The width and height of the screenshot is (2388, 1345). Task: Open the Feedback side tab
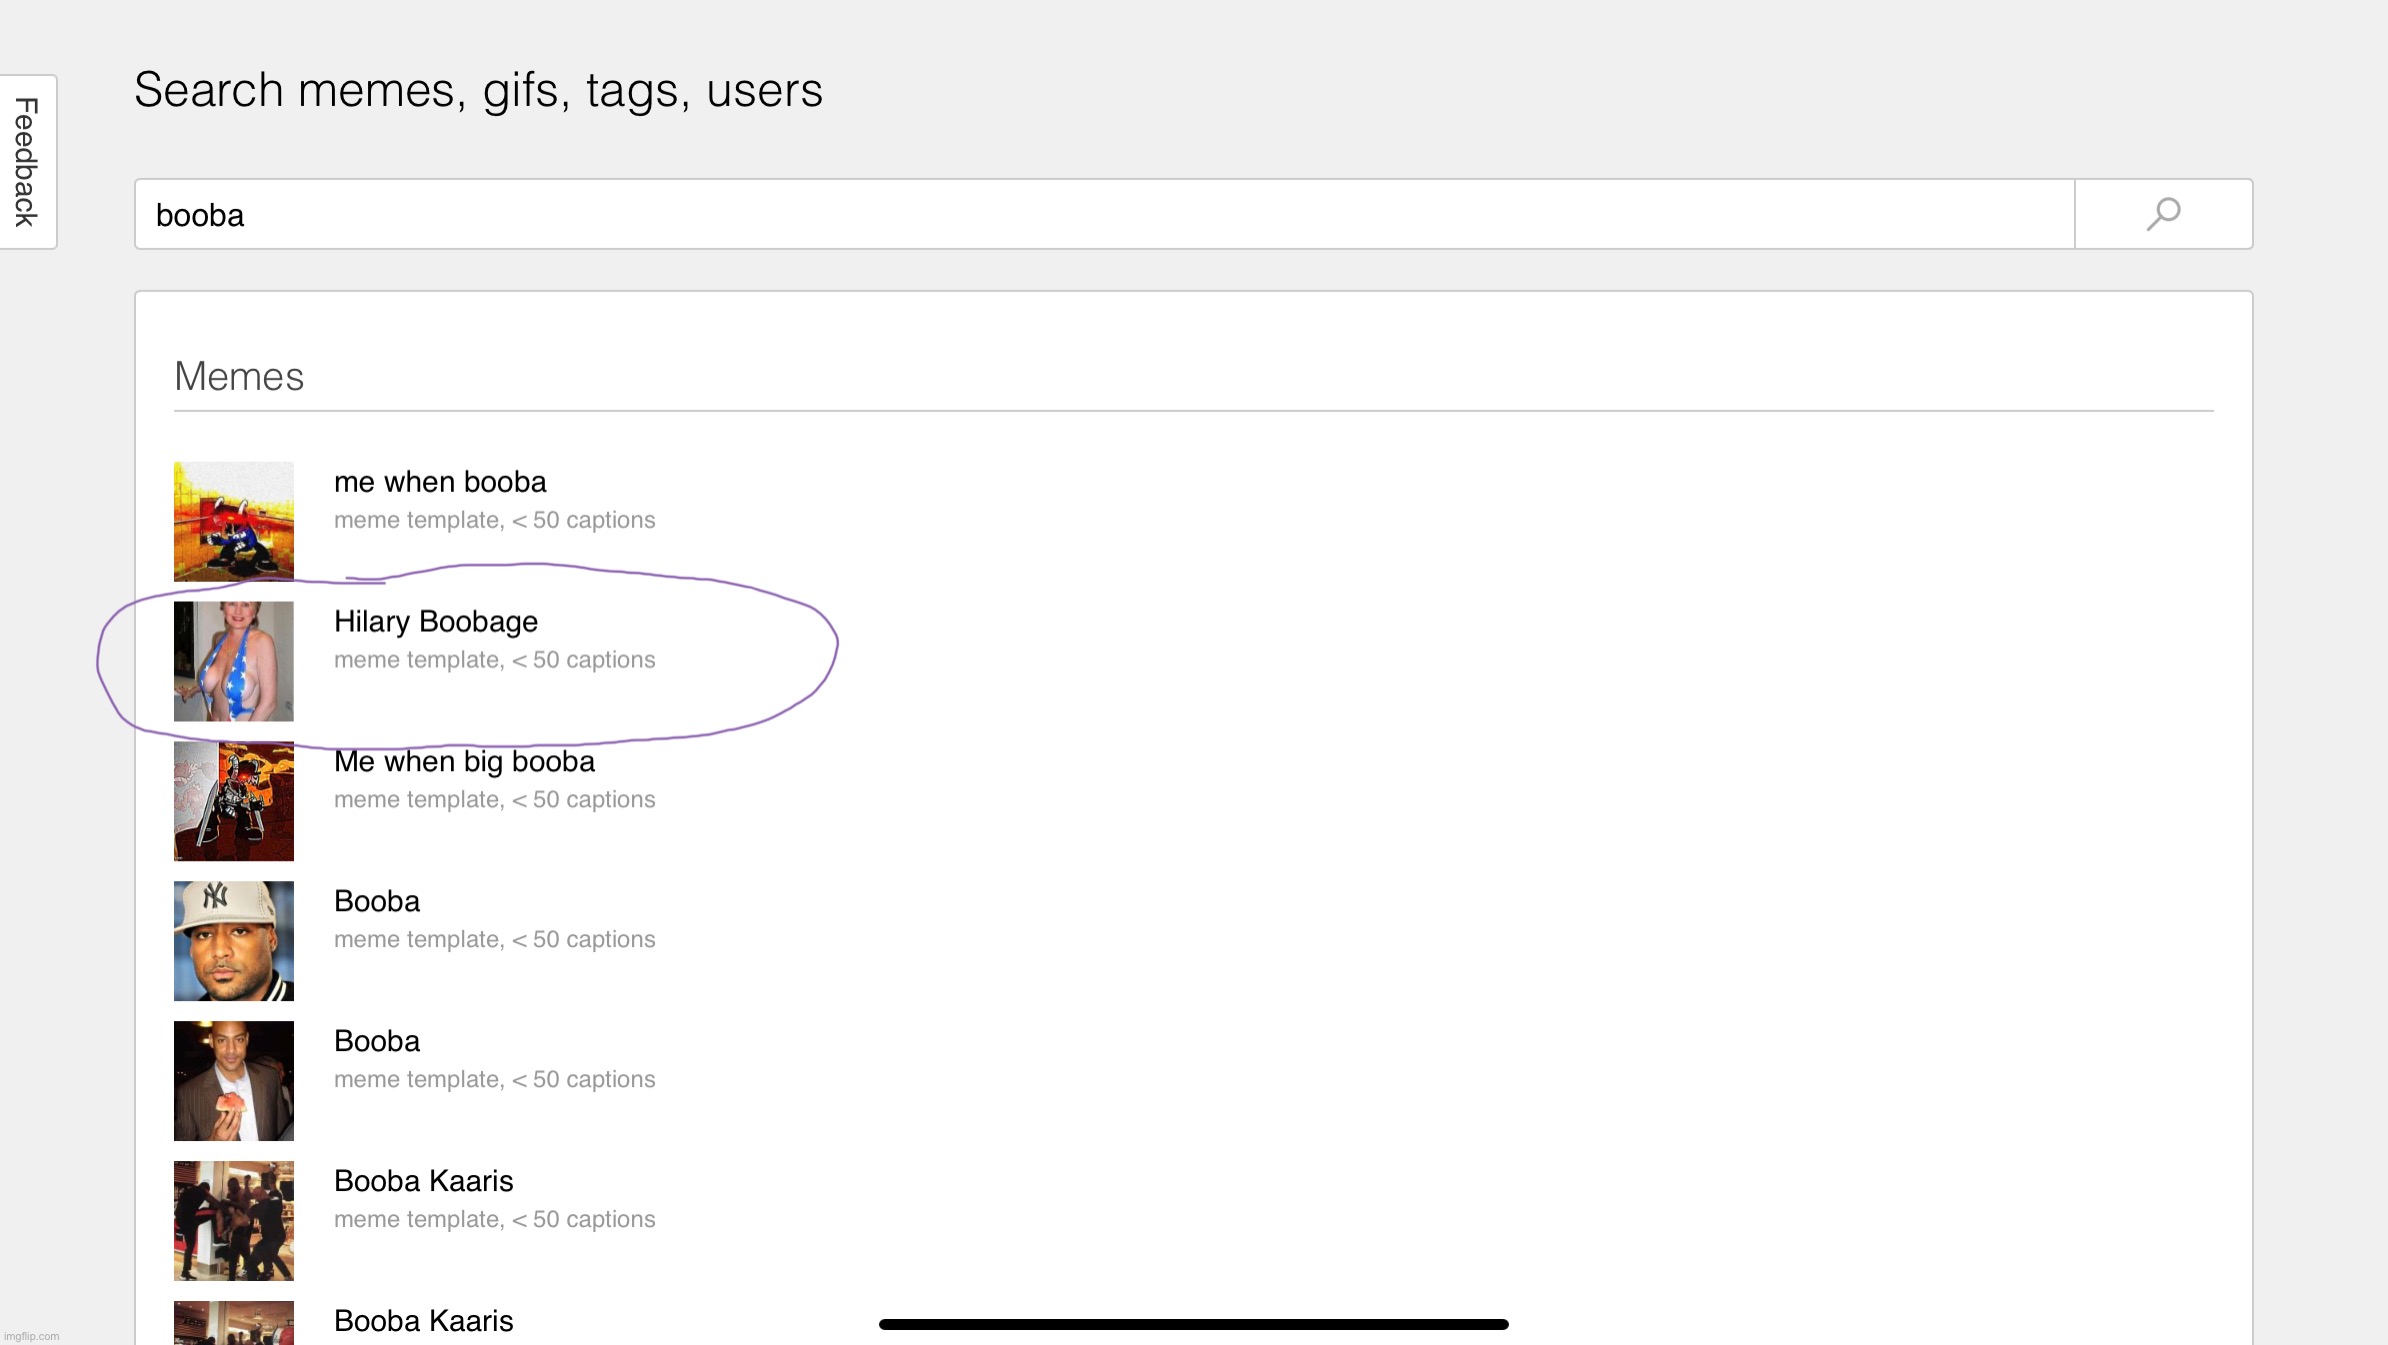click(28, 162)
